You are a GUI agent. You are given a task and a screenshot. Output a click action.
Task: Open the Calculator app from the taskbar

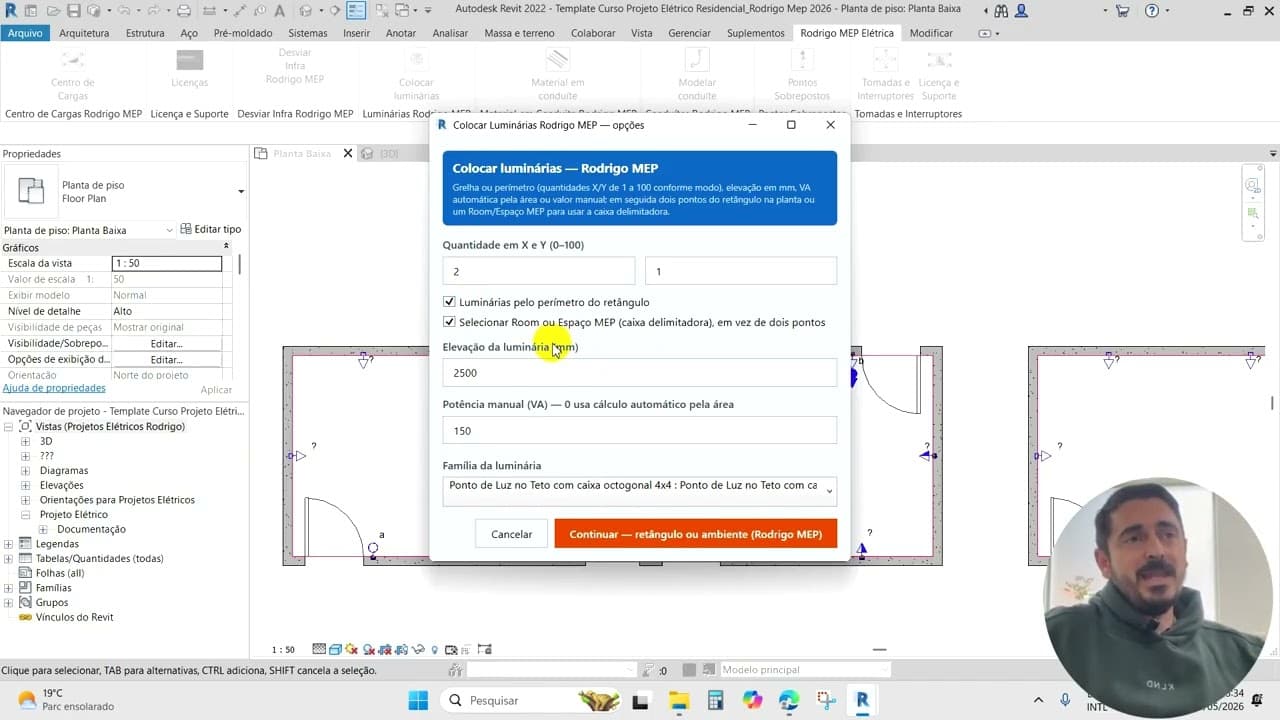(x=715, y=700)
